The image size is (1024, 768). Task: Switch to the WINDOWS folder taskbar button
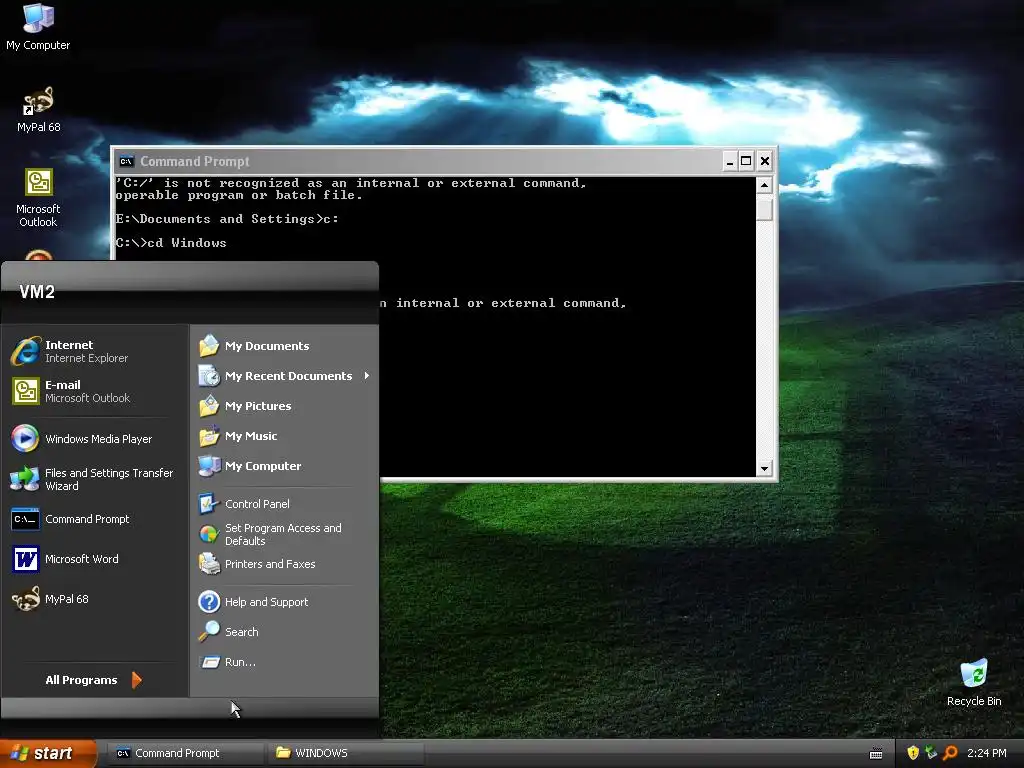[345, 753]
